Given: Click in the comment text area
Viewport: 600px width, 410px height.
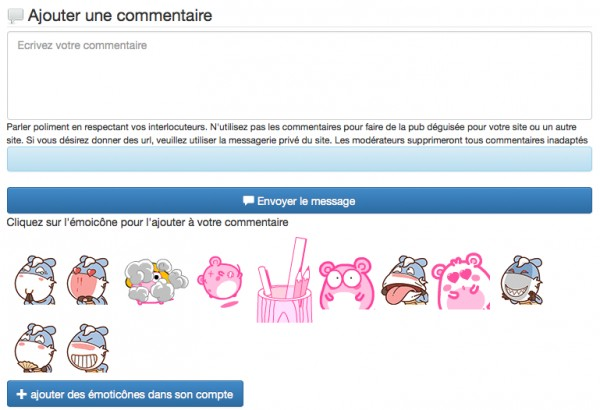Looking at the screenshot, I should coord(299,75).
